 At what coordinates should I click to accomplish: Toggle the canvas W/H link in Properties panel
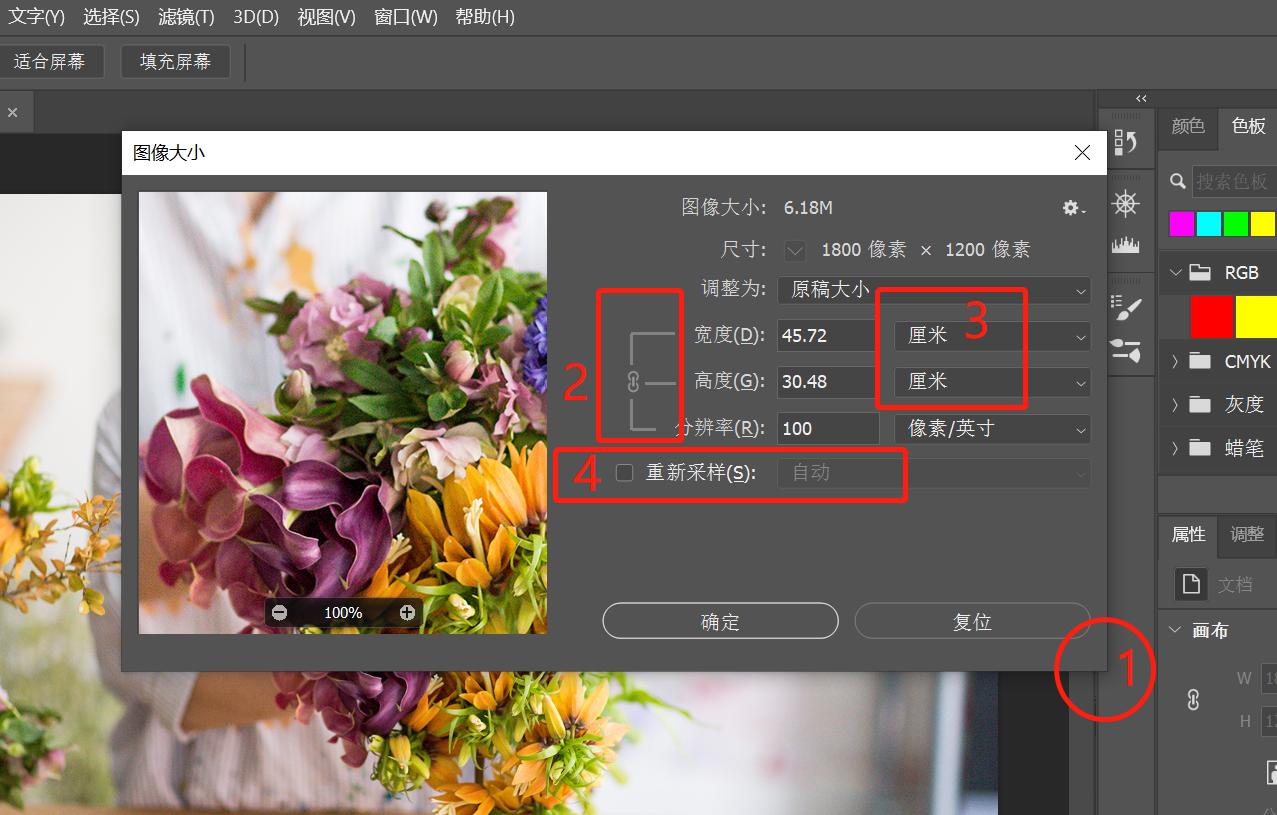1193,699
